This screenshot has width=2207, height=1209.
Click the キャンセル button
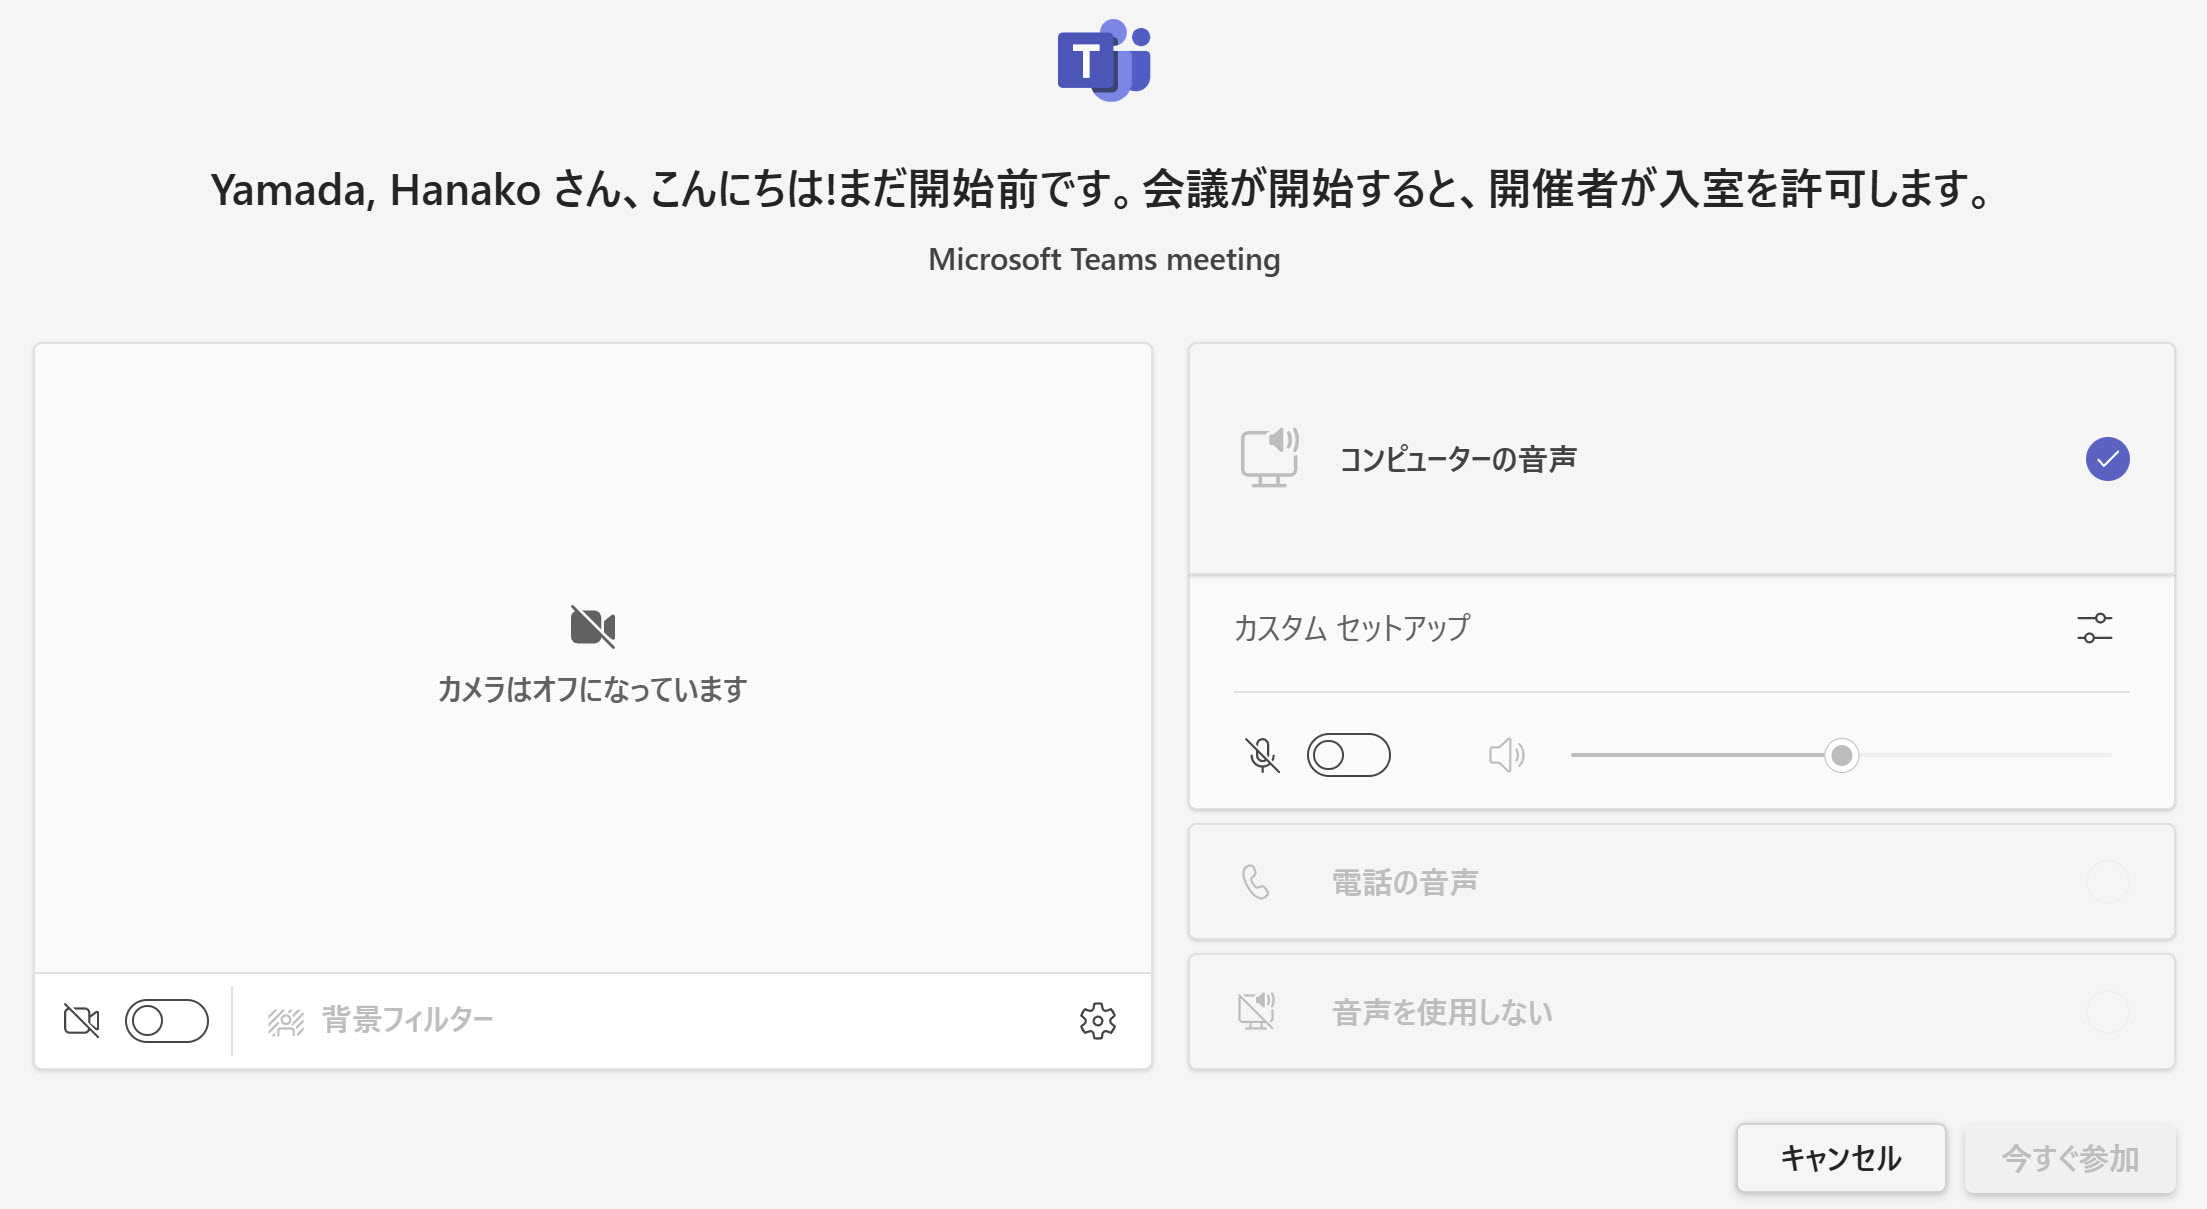point(1841,1158)
